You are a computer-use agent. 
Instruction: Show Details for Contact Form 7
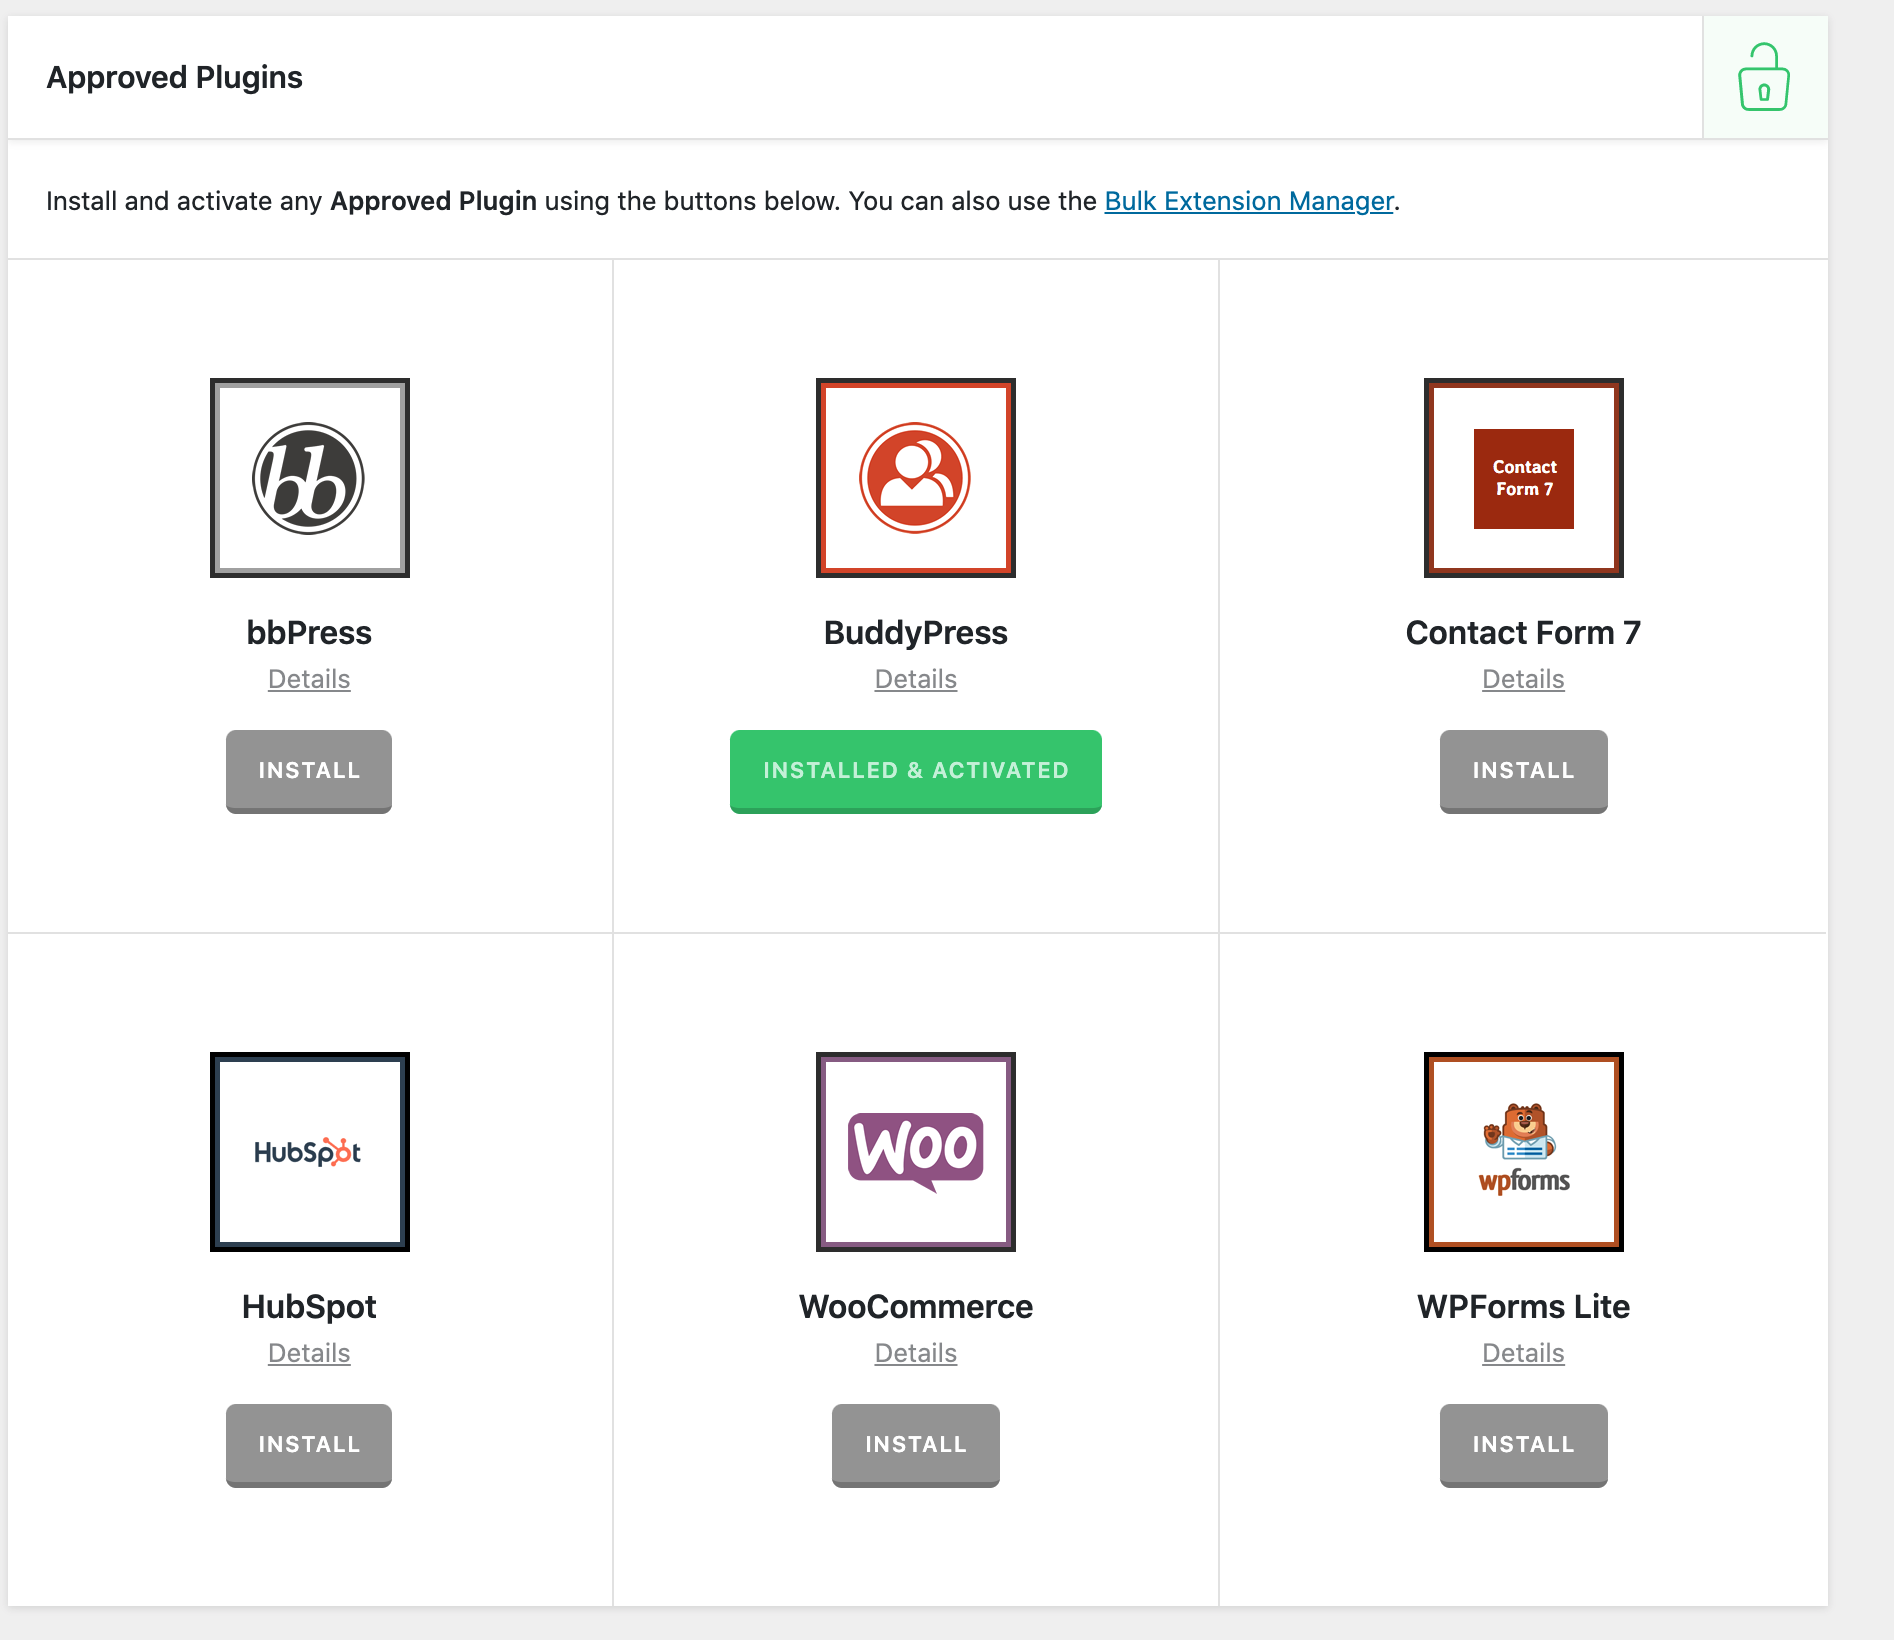[x=1523, y=679]
